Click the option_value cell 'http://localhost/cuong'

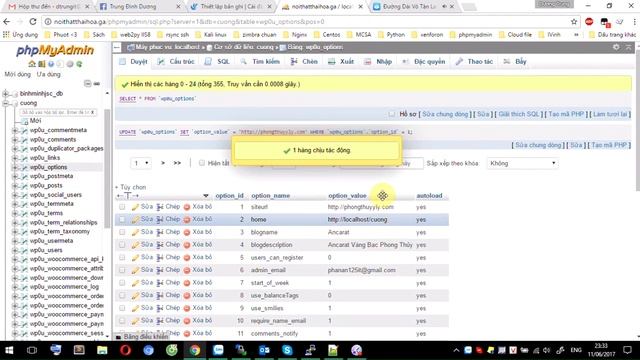coord(358,220)
